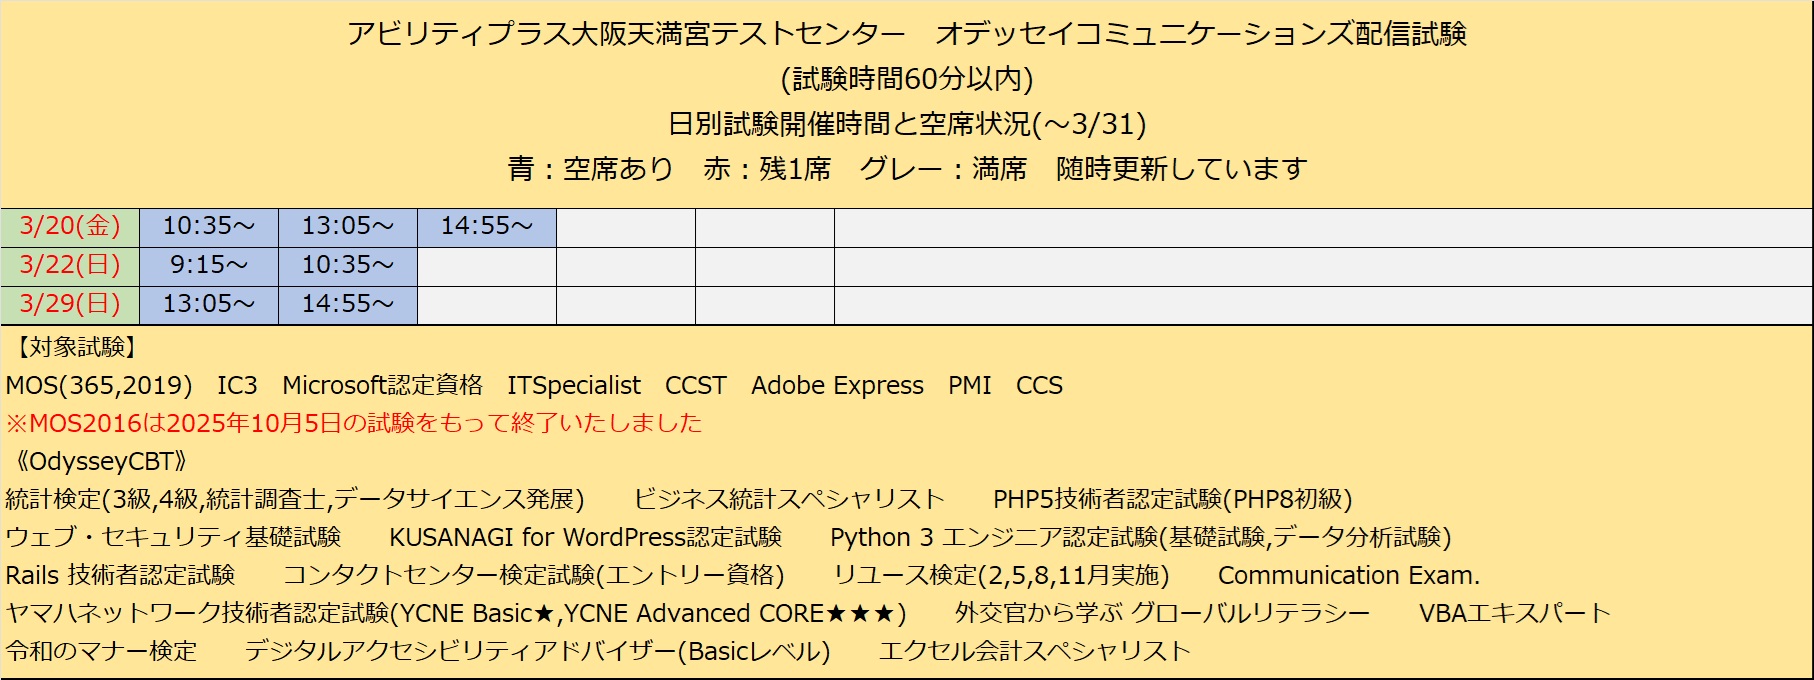Select the 10:35～ slot on 3/22(日)
This screenshot has width=1814, height=680.
[347, 266]
